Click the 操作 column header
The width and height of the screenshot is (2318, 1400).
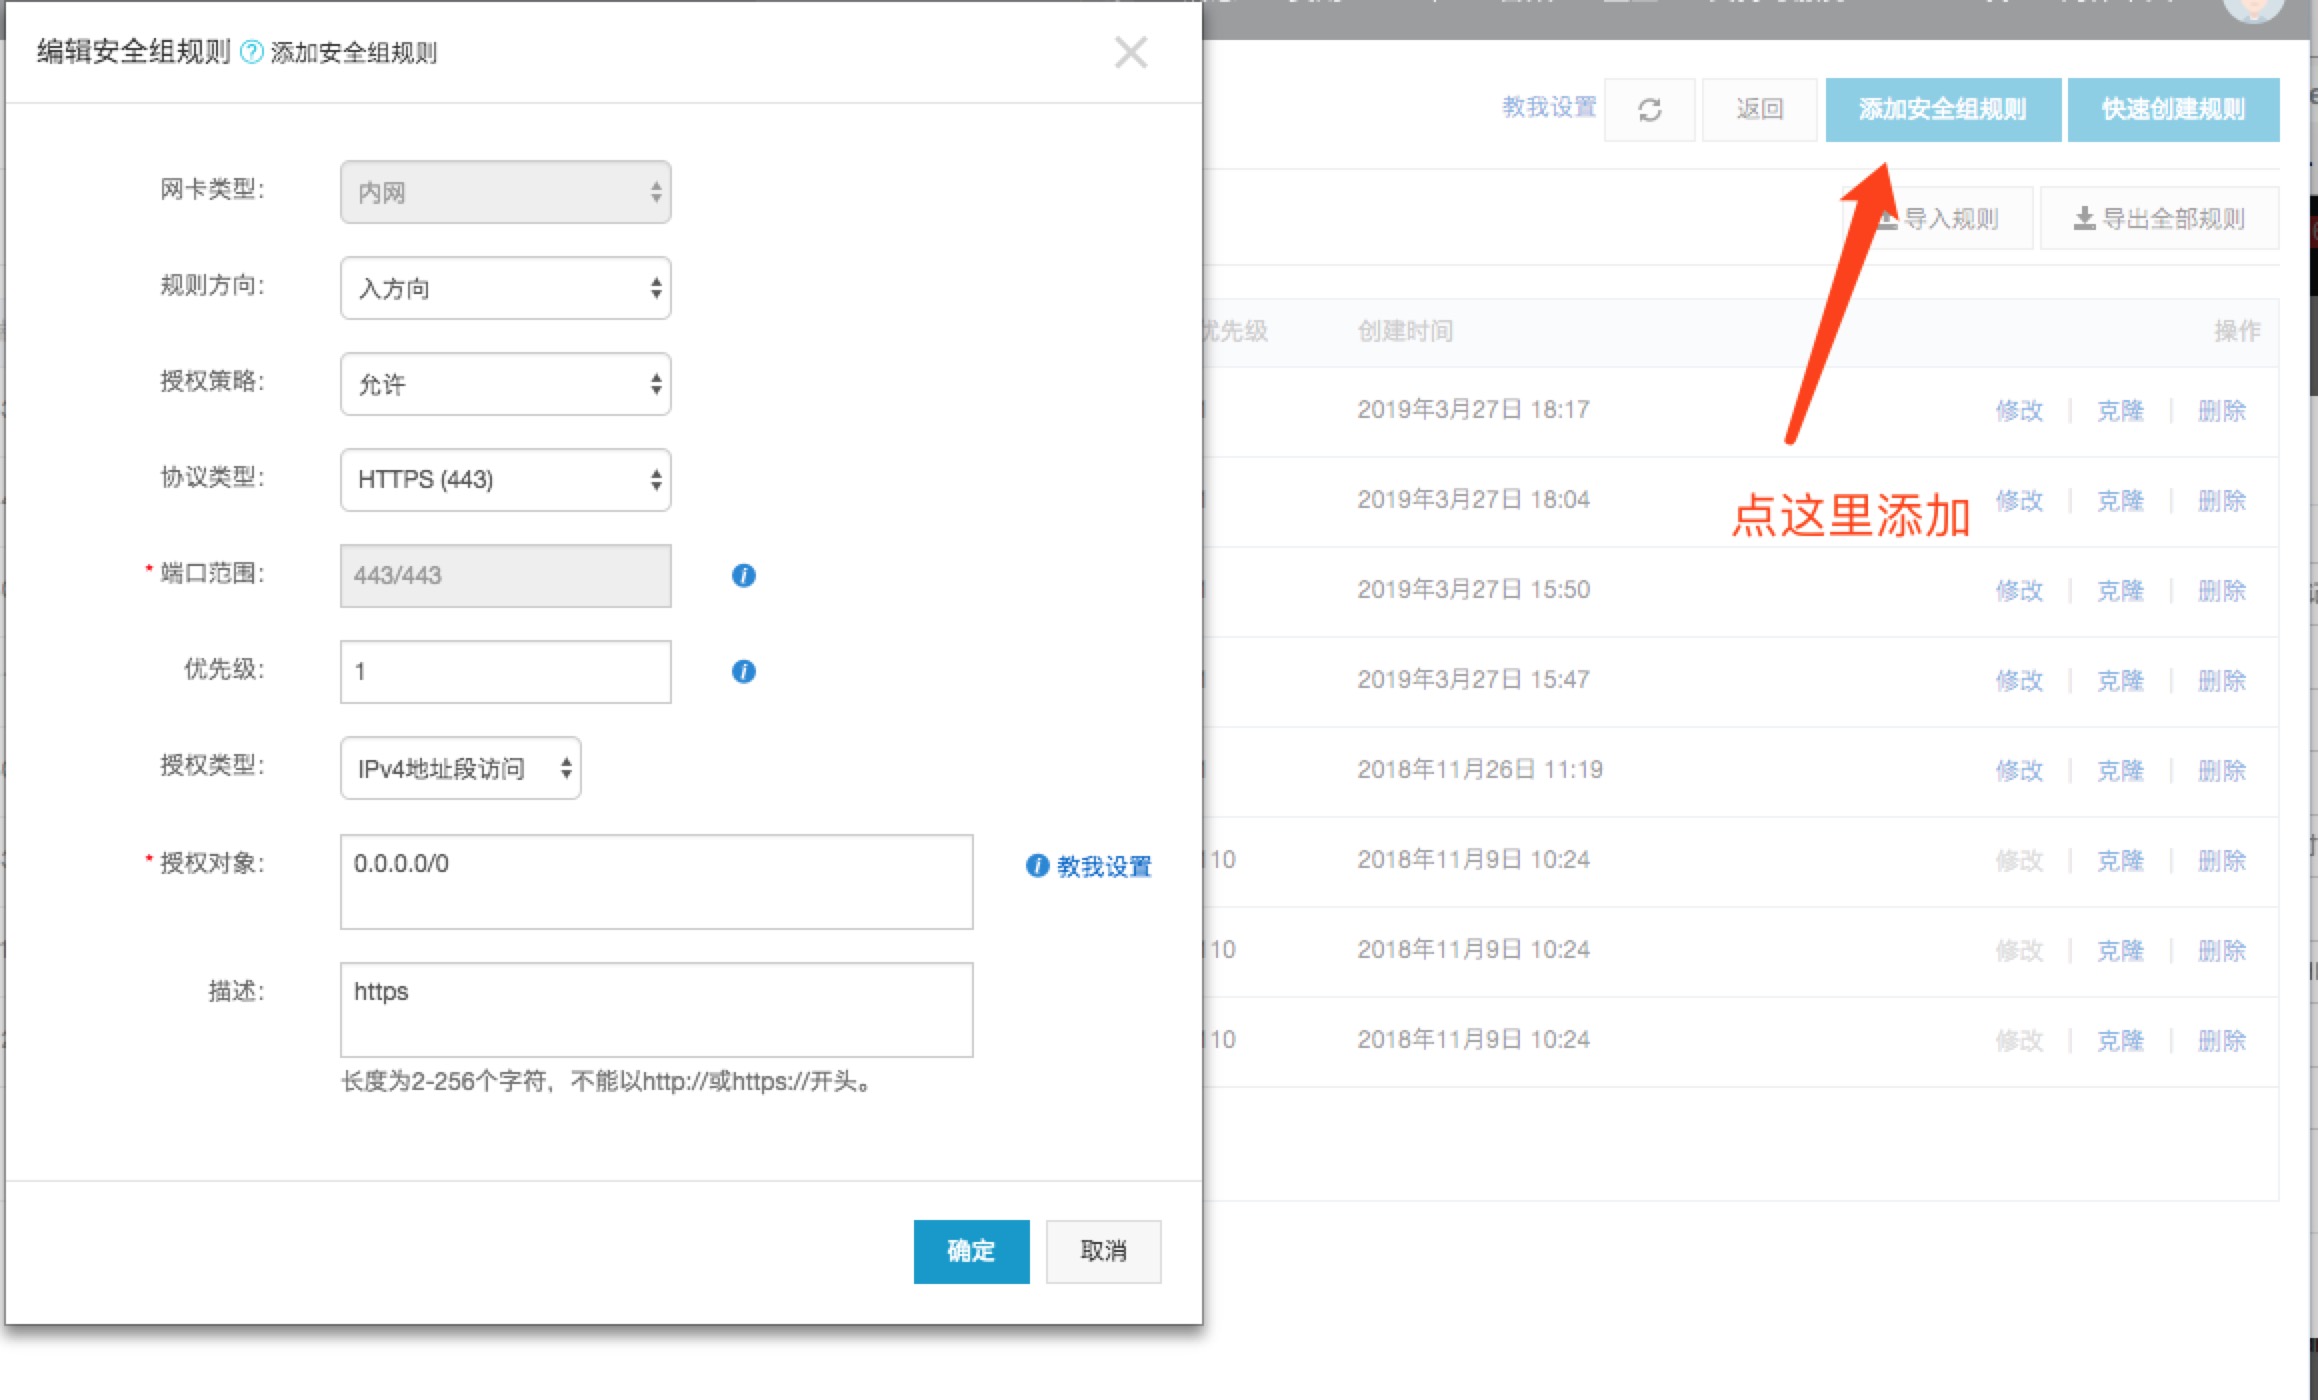point(2237,331)
